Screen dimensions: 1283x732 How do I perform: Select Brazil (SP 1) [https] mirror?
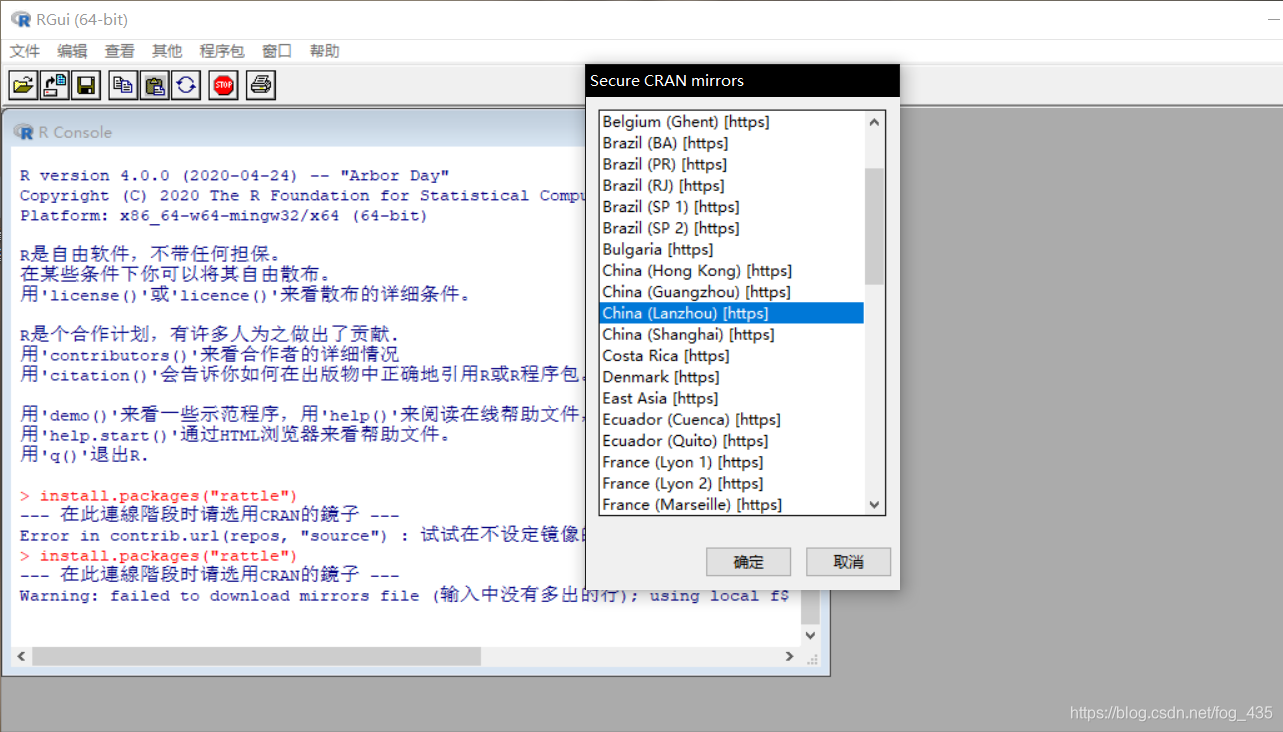(x=731, y=207)
